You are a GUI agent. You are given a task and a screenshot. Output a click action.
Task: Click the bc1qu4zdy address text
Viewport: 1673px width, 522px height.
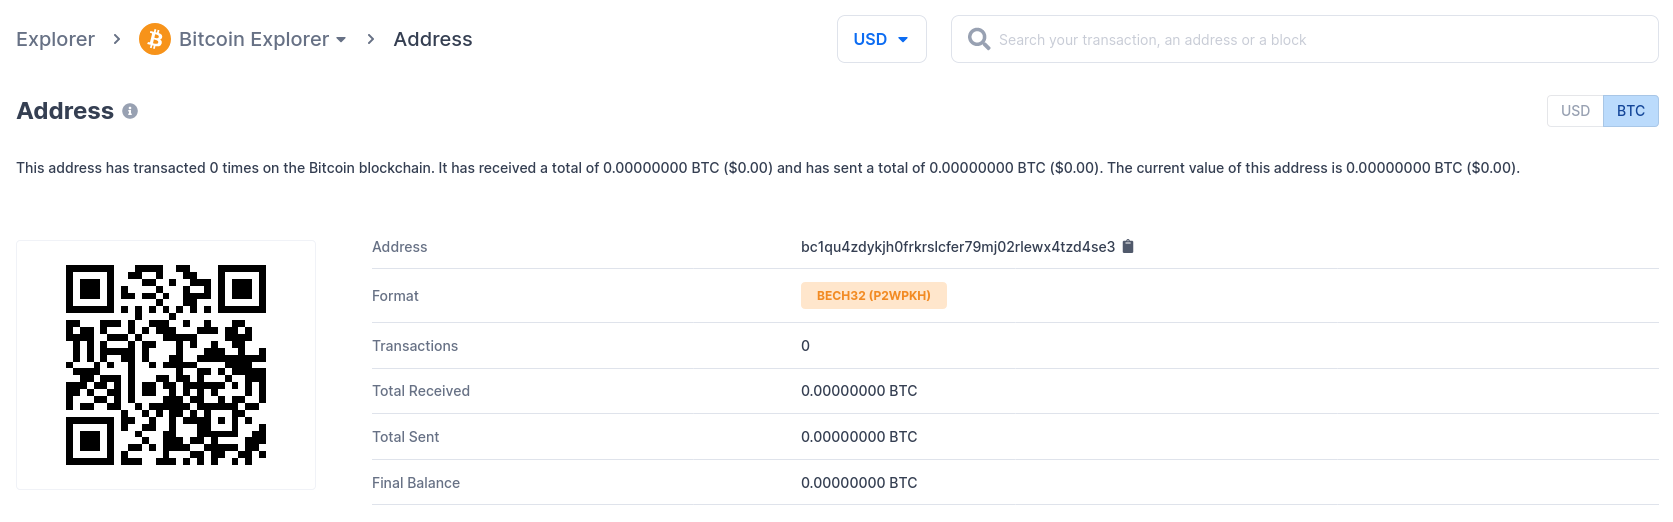pyautogui.click(x=957, y=247)
